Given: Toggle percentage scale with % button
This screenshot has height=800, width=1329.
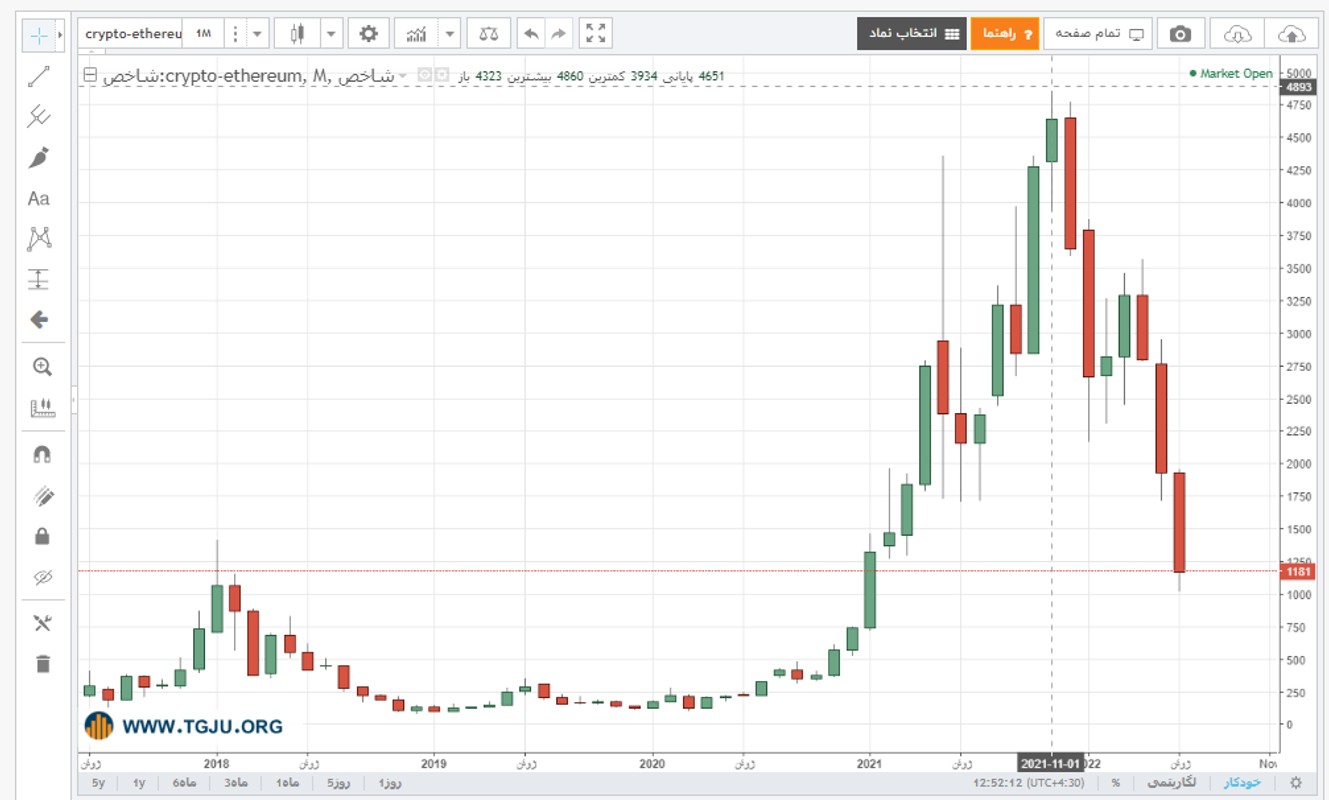Looking at the screenshot, I should 1115,782.
